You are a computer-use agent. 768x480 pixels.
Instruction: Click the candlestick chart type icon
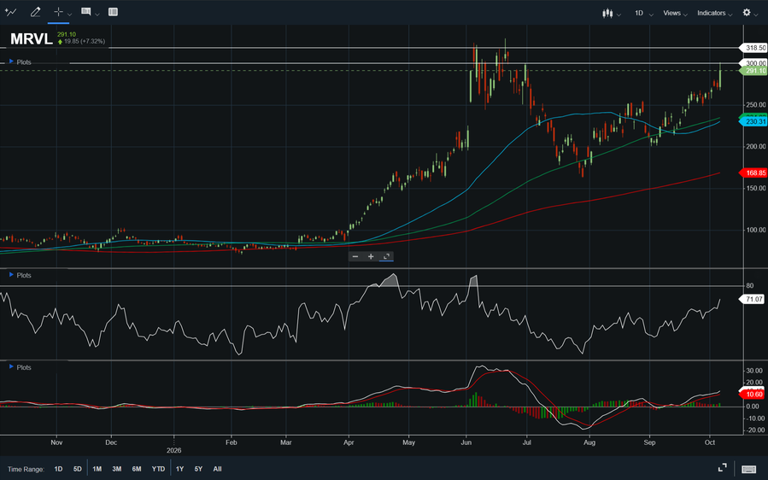click(607, 13)
